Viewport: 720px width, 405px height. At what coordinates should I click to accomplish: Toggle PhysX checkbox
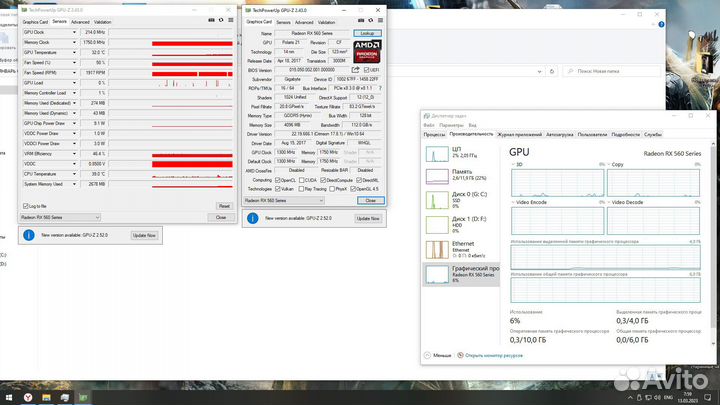(332, 189)
